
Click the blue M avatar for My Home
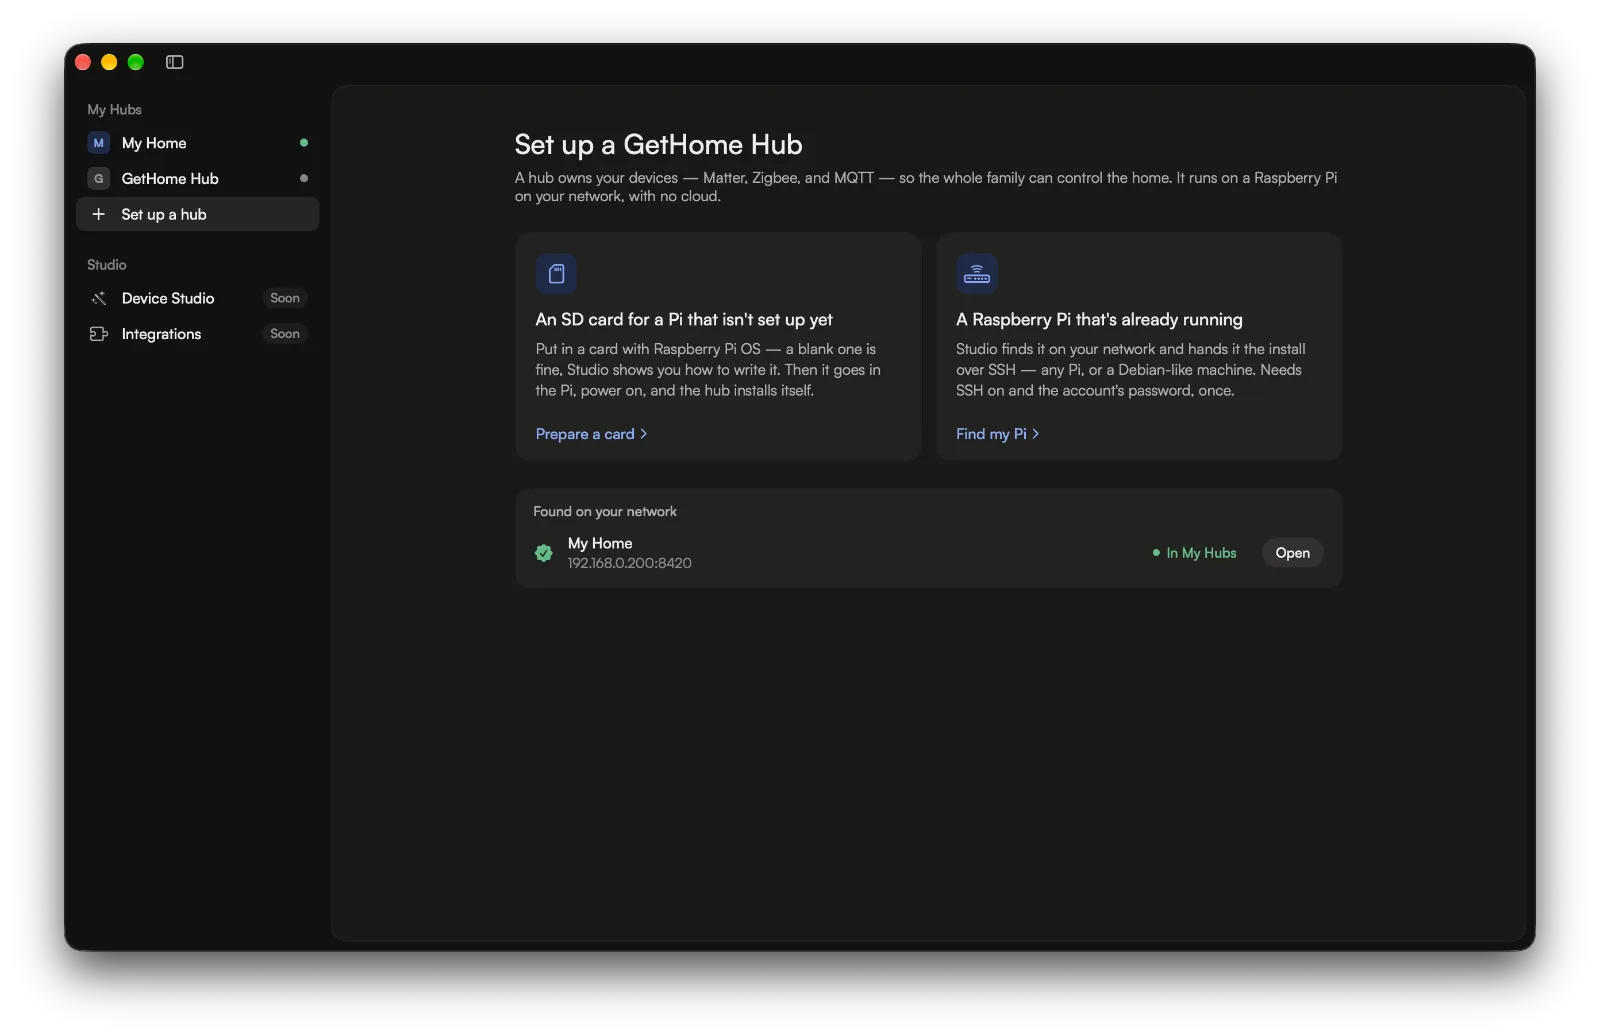98,143
